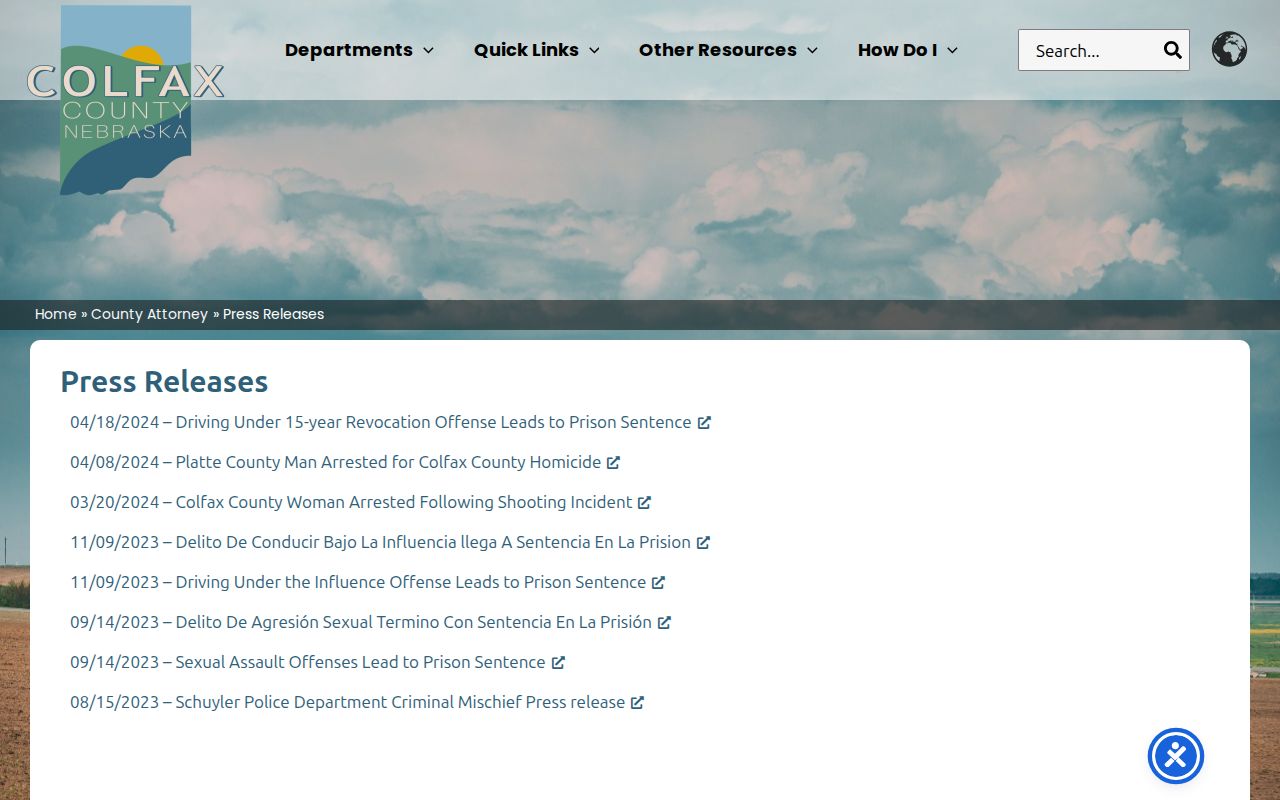The height and width of the screenshot is (800, 1280).
Task: Go to County Attorney in the breadcrumb
Action: pyautogui.click(x=149, y=314)
